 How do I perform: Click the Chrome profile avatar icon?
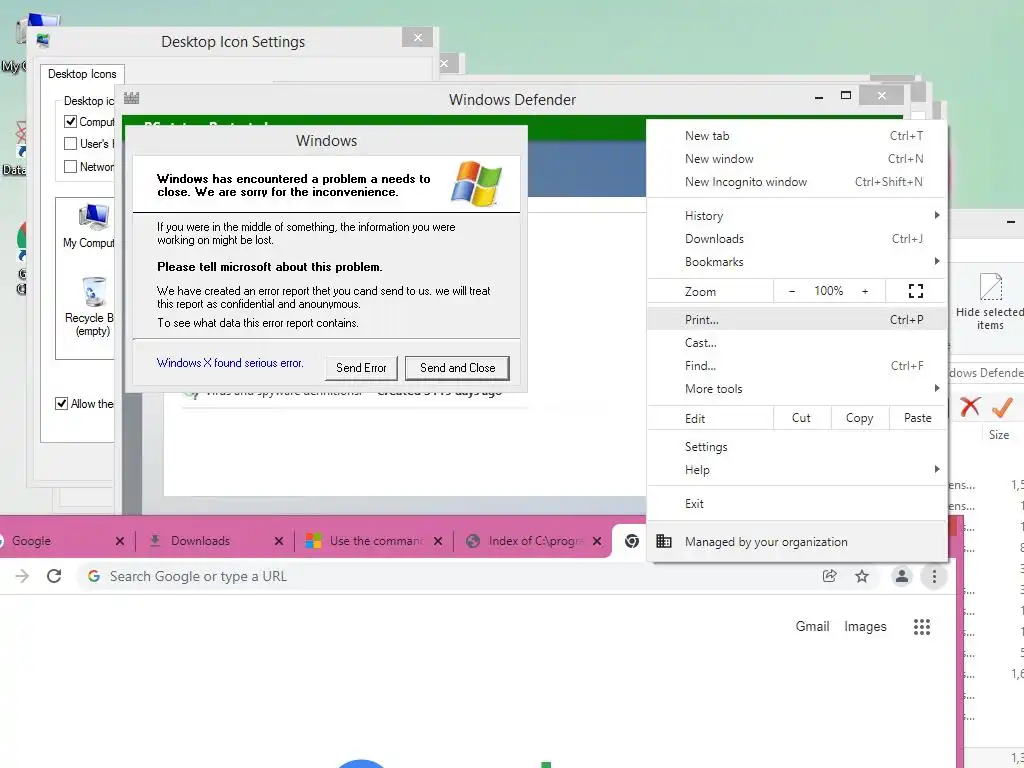tap(901, 576)
